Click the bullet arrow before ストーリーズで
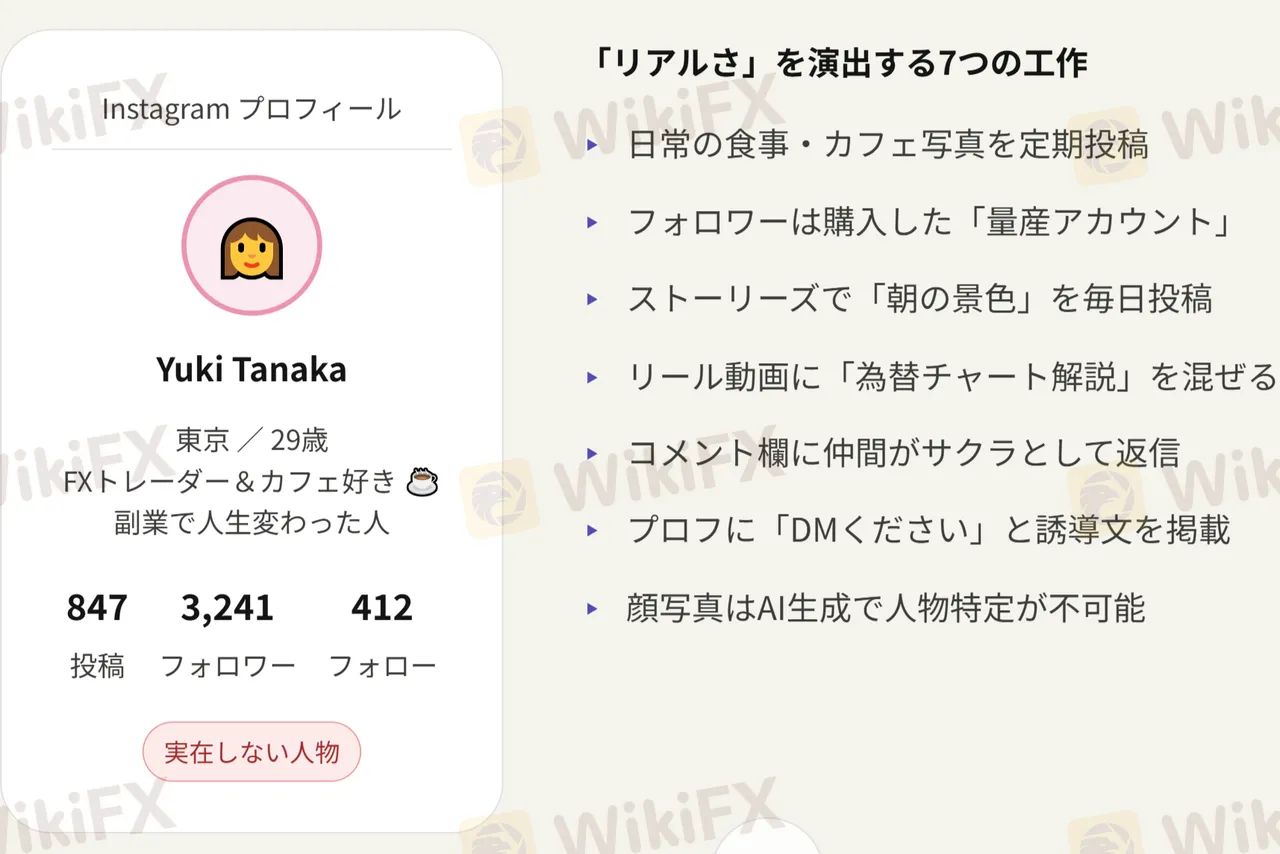The height and width of the screenshot is (854, 1280). [x=592, y=299]
